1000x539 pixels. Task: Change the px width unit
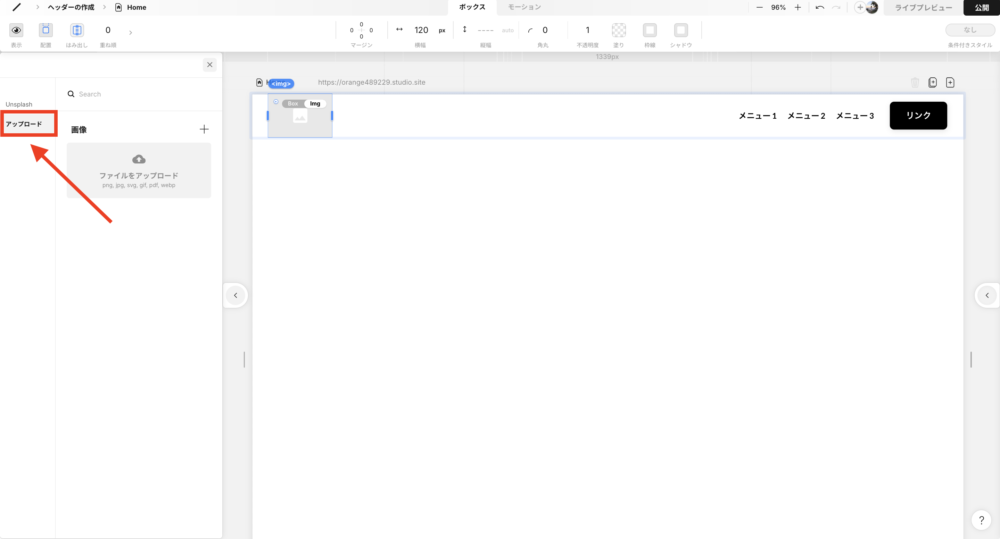point(442,31)
